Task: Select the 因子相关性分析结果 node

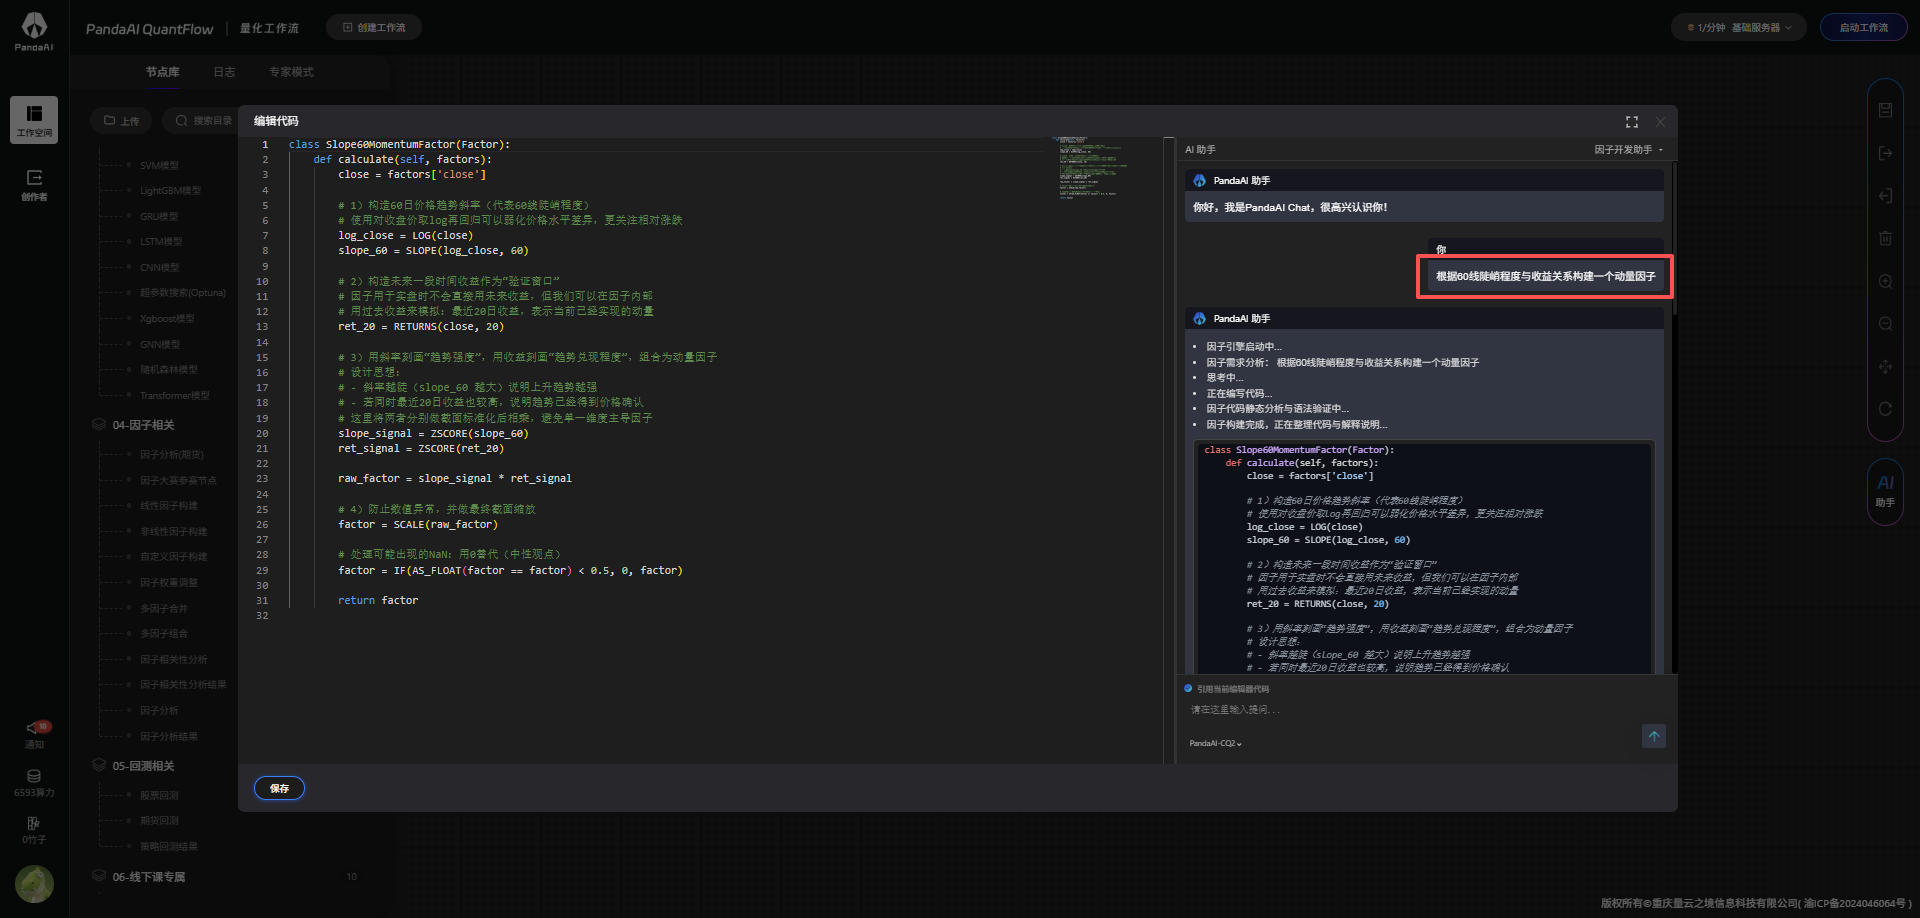Action: pyautogui.click(x=183, y=685)
